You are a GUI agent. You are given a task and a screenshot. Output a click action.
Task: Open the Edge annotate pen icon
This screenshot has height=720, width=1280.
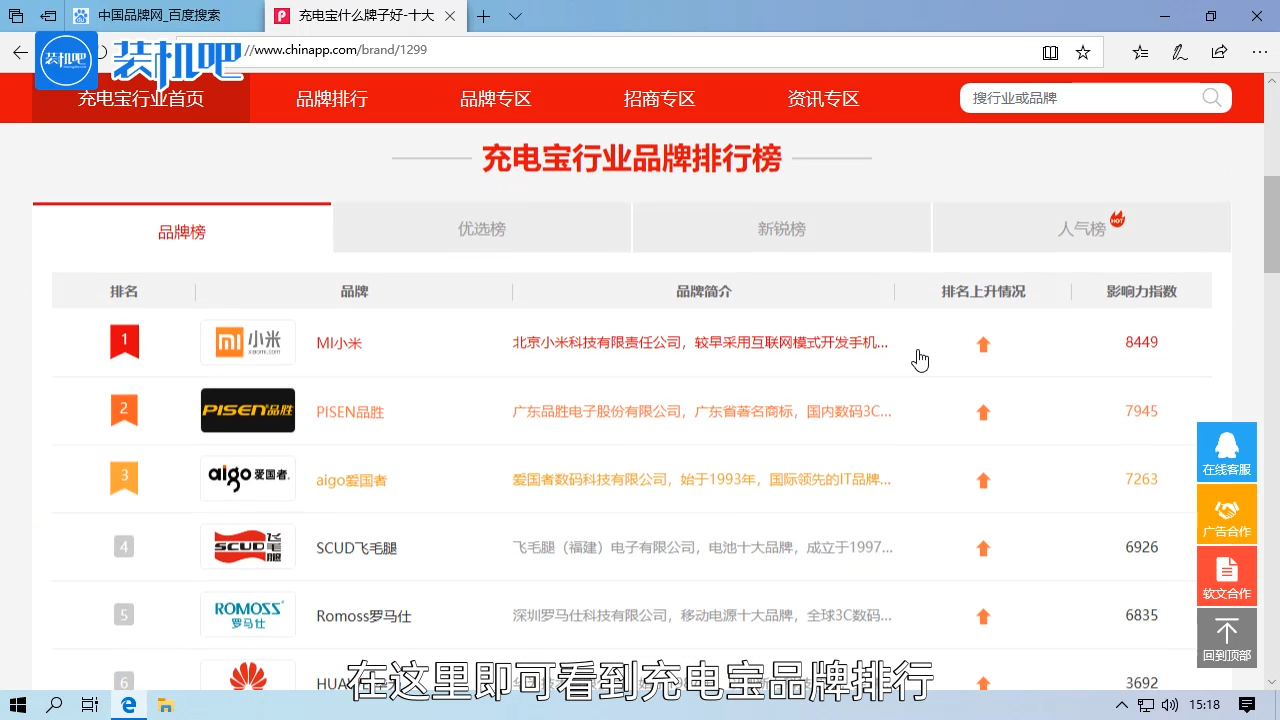(1180, 51)
